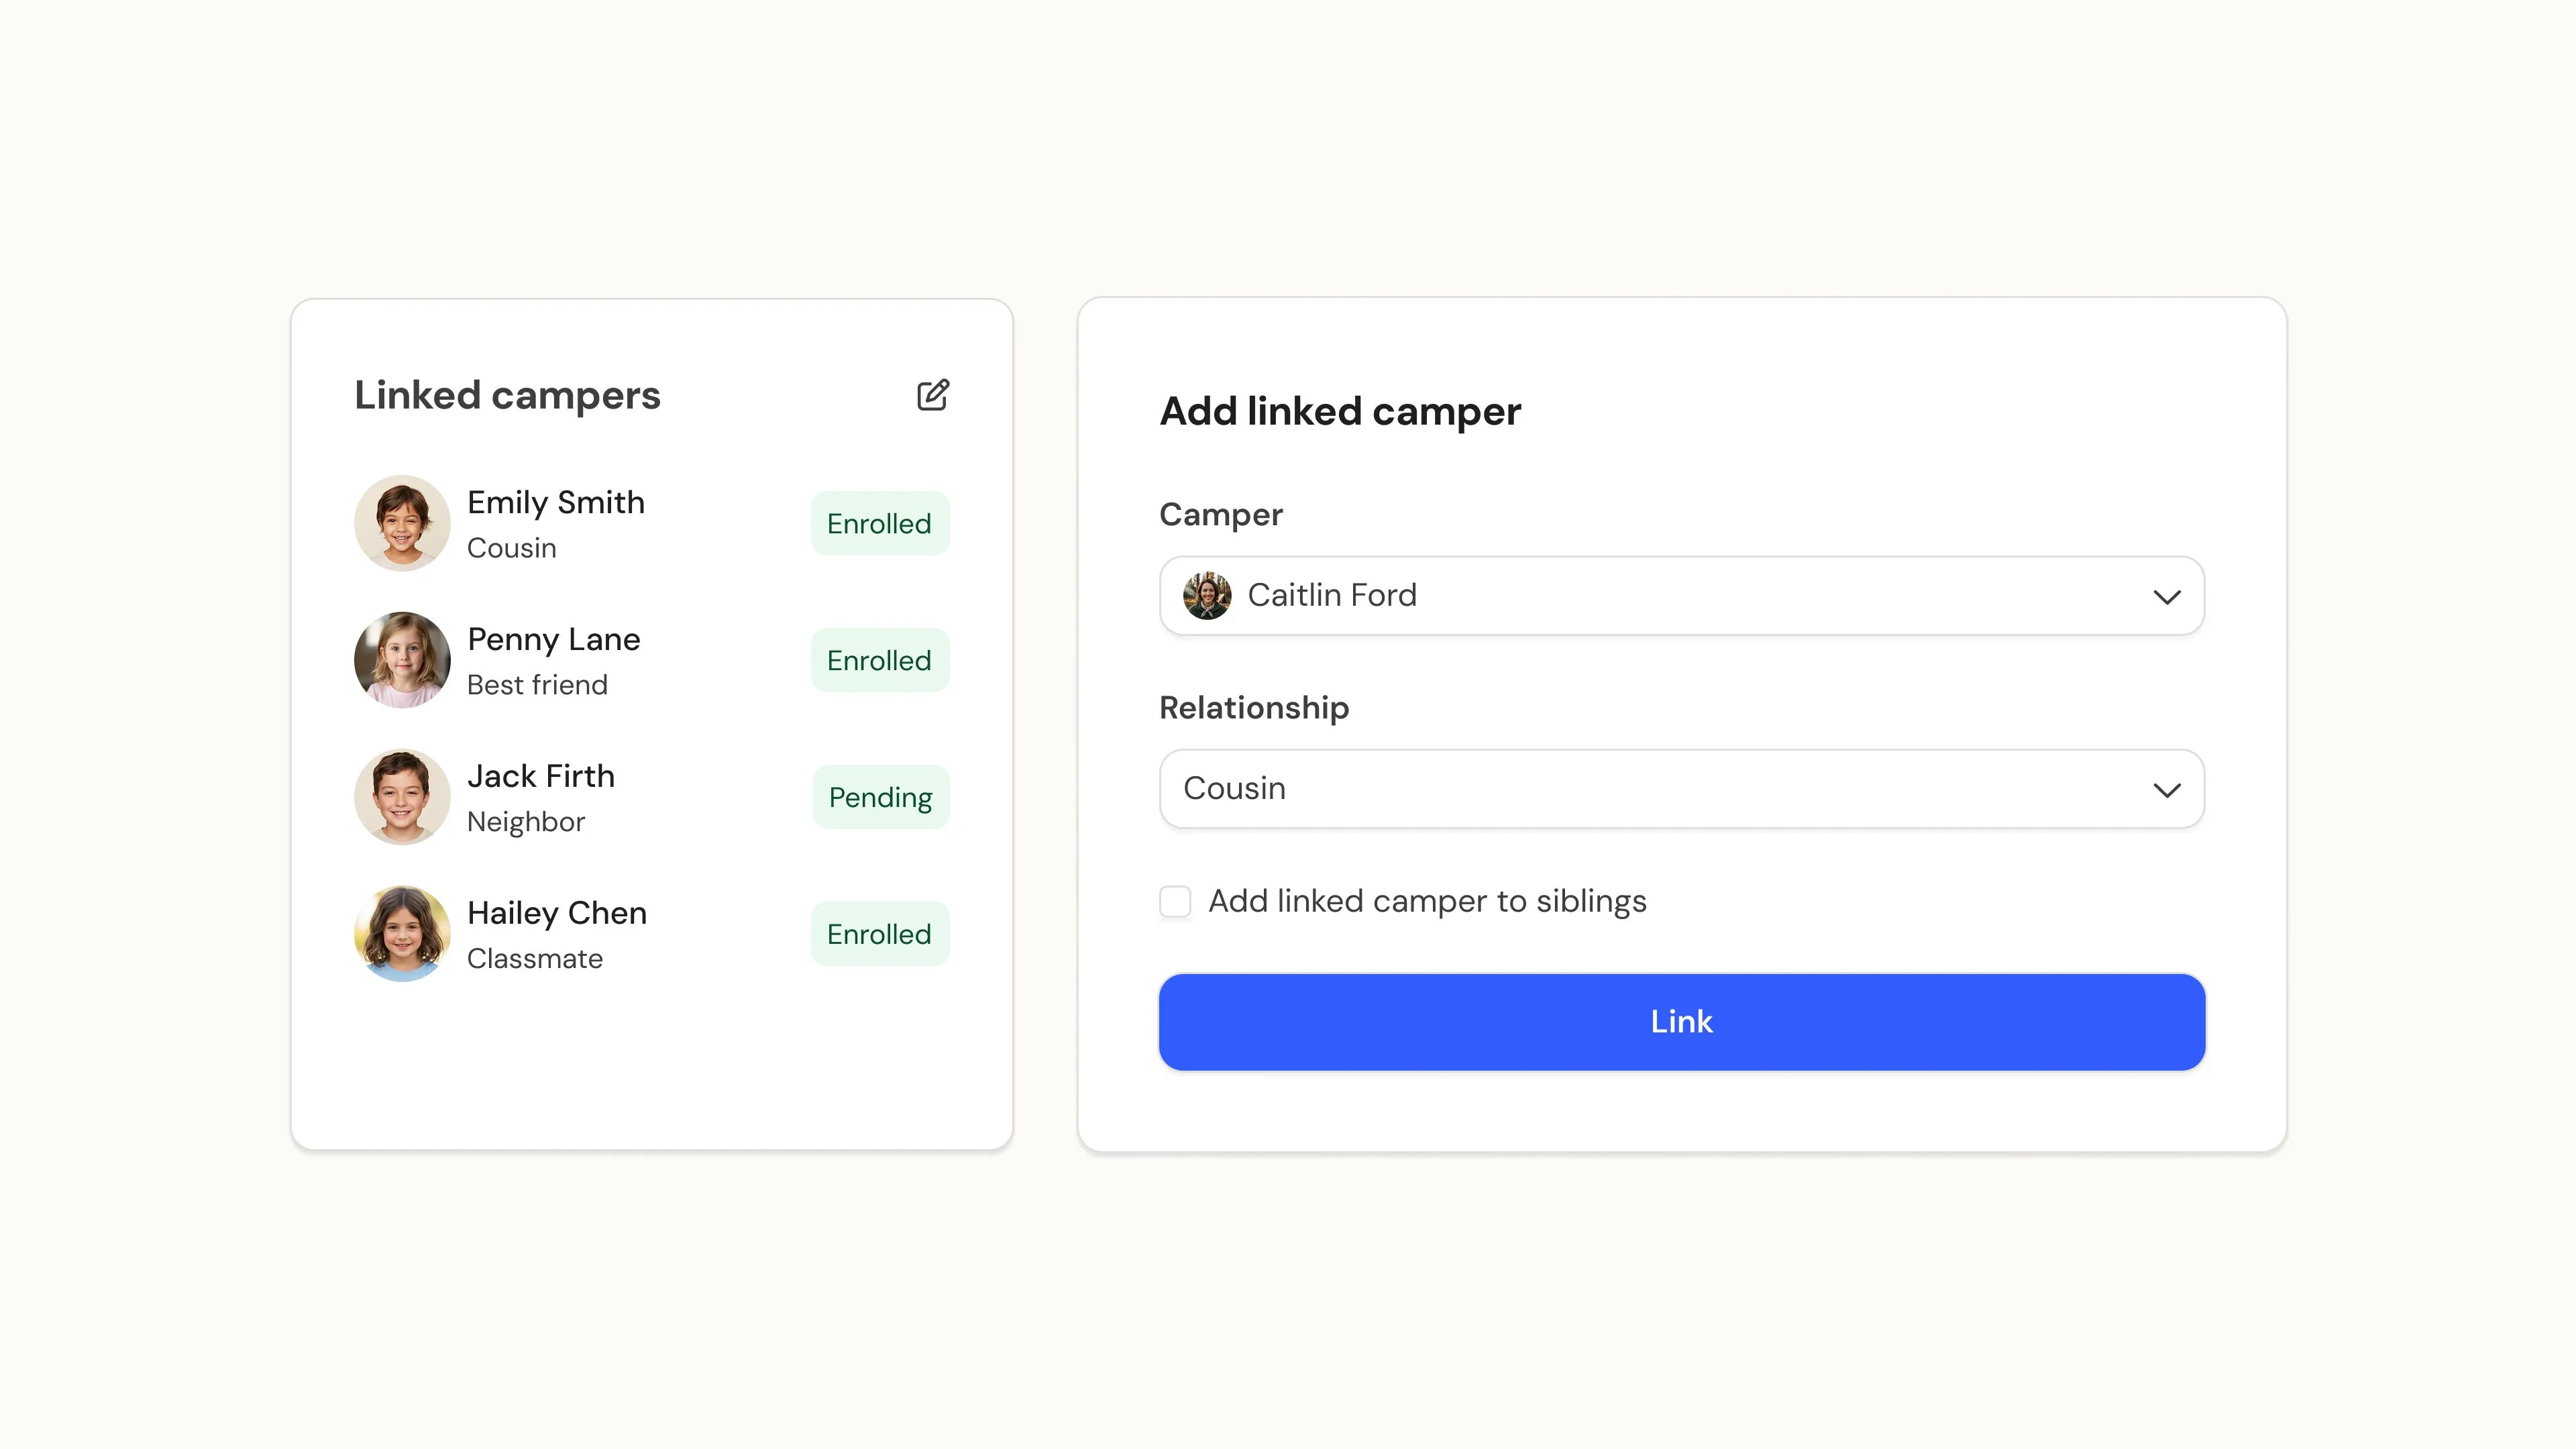Click the Add linked camper to siblings label
Screen dimensions: 2576x1449
coord(1427,901)
